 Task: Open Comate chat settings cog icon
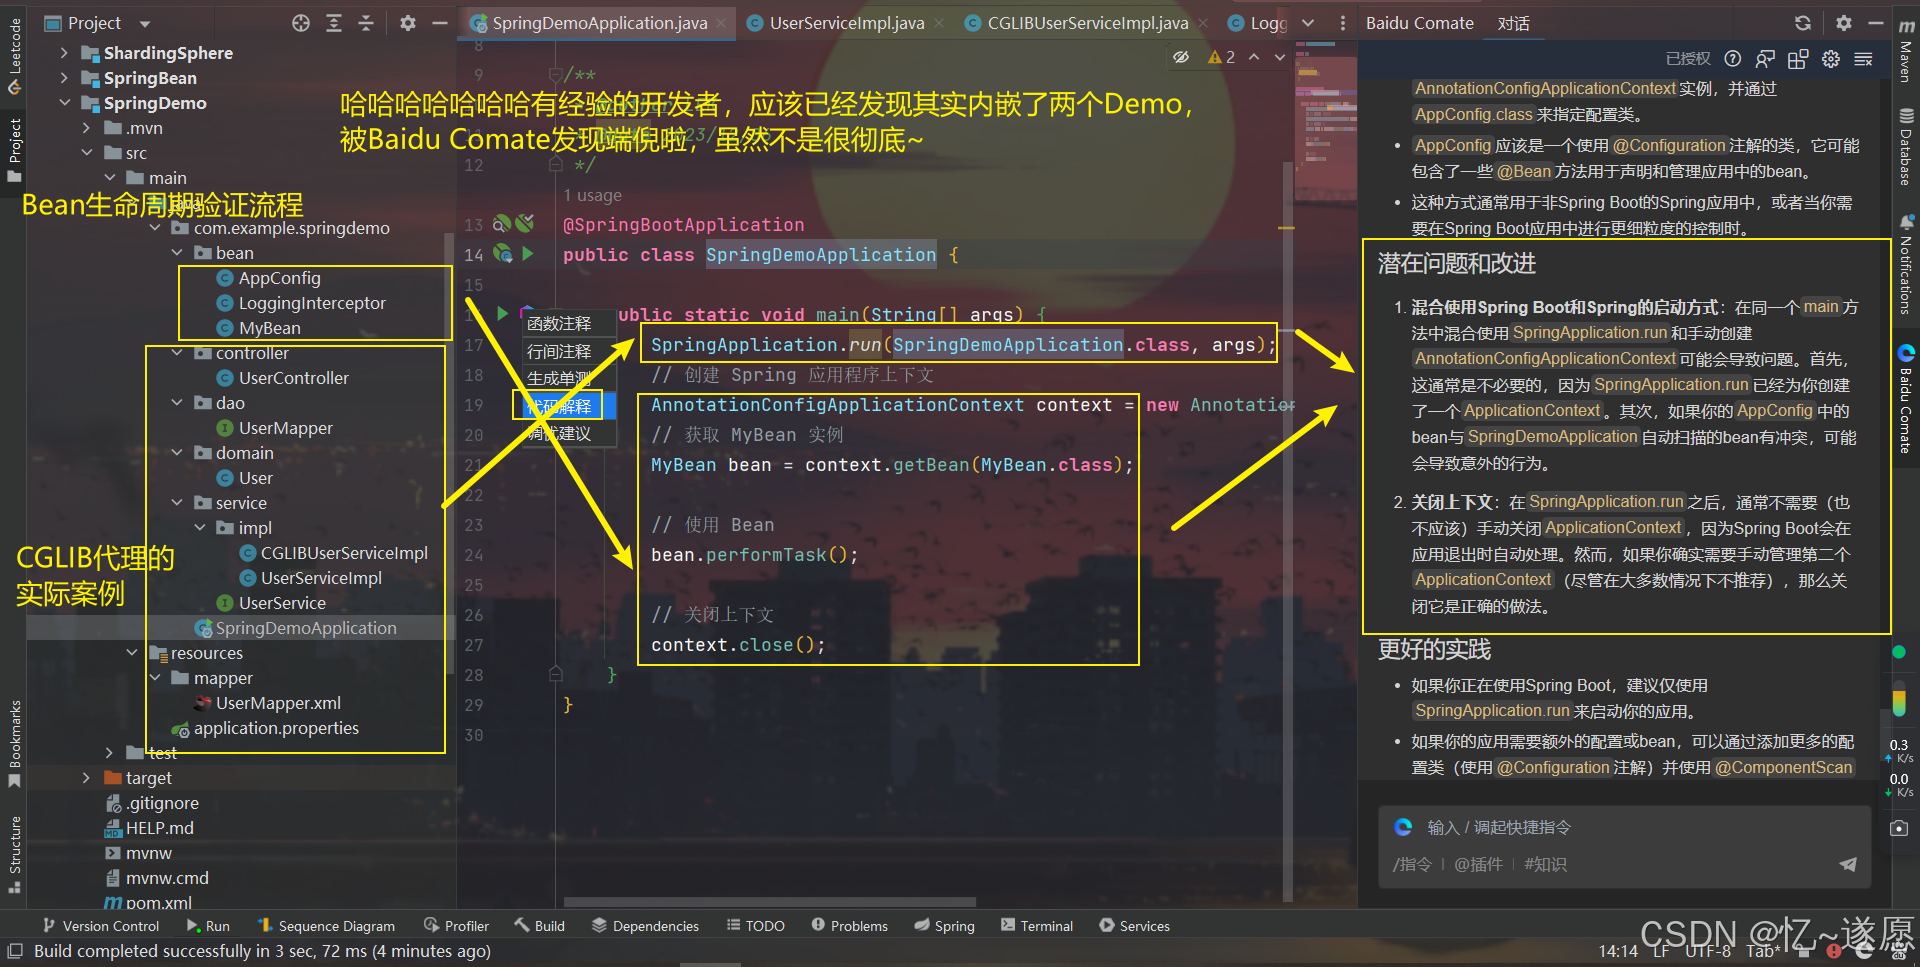pos(1831,59)
